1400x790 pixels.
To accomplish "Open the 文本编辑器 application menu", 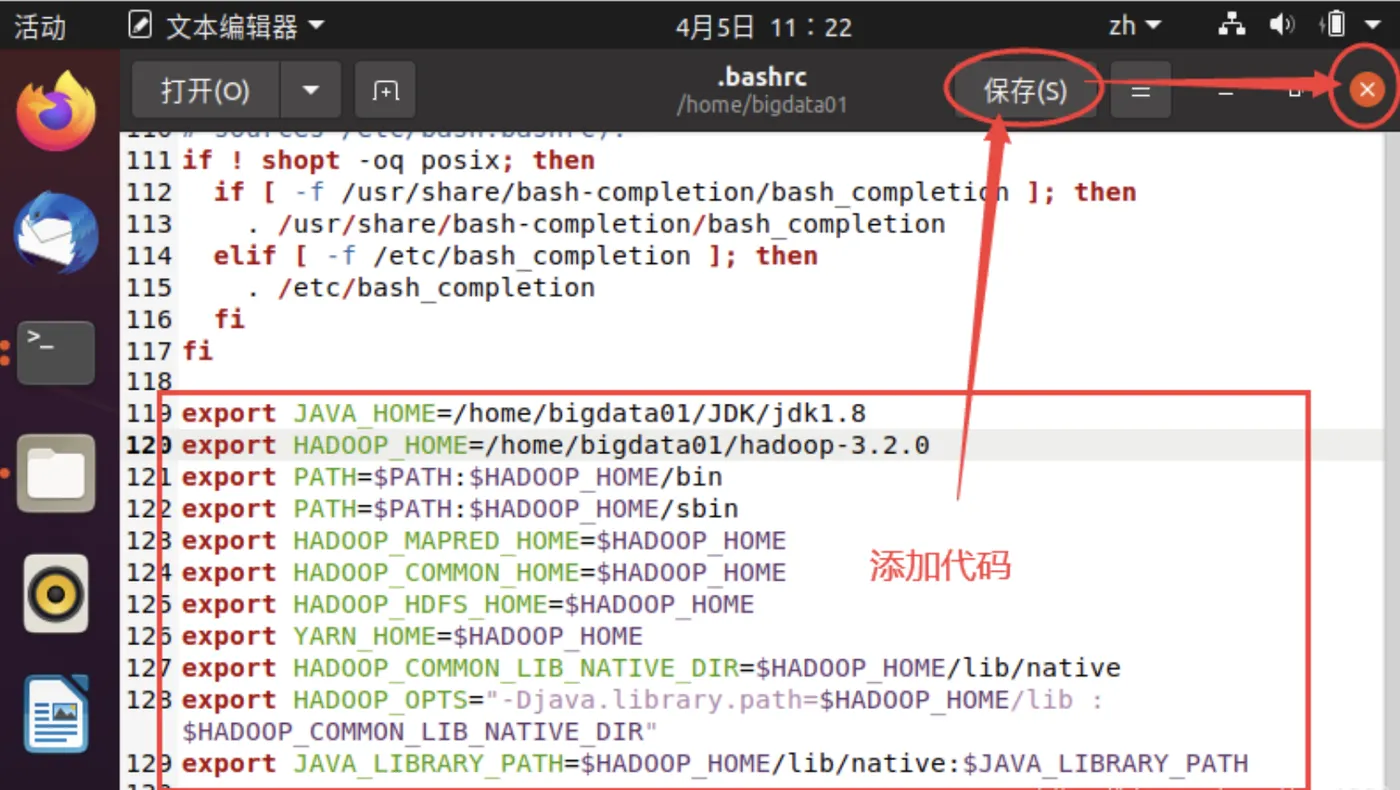I will point(227,26).
